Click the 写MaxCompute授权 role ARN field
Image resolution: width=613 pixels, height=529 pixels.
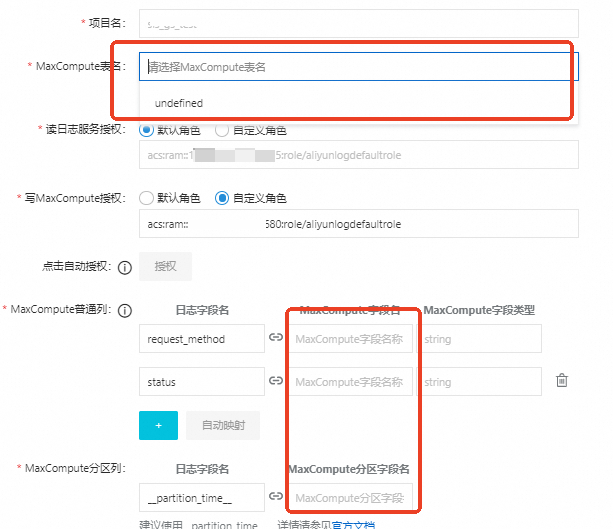pyautogui.click(x=358, y=224)
